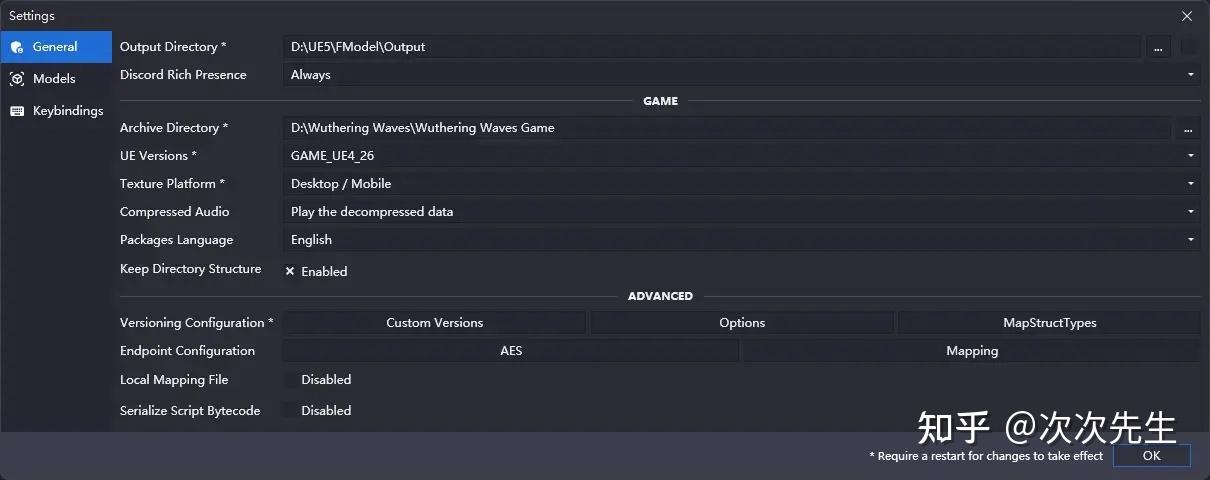This screenshot has width=1210, height=480.
Task: Toggle the Keep Directory Structure checkbox
Action: point(291,271)
